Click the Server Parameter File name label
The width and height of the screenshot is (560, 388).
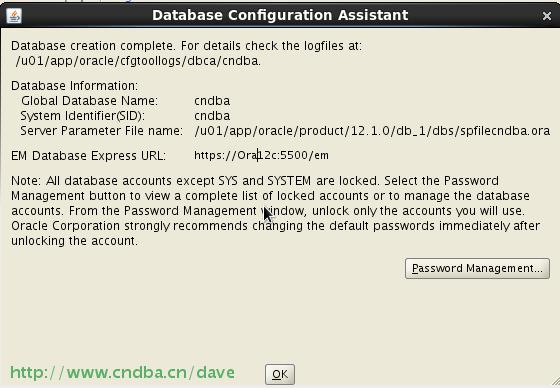point(101,131)
